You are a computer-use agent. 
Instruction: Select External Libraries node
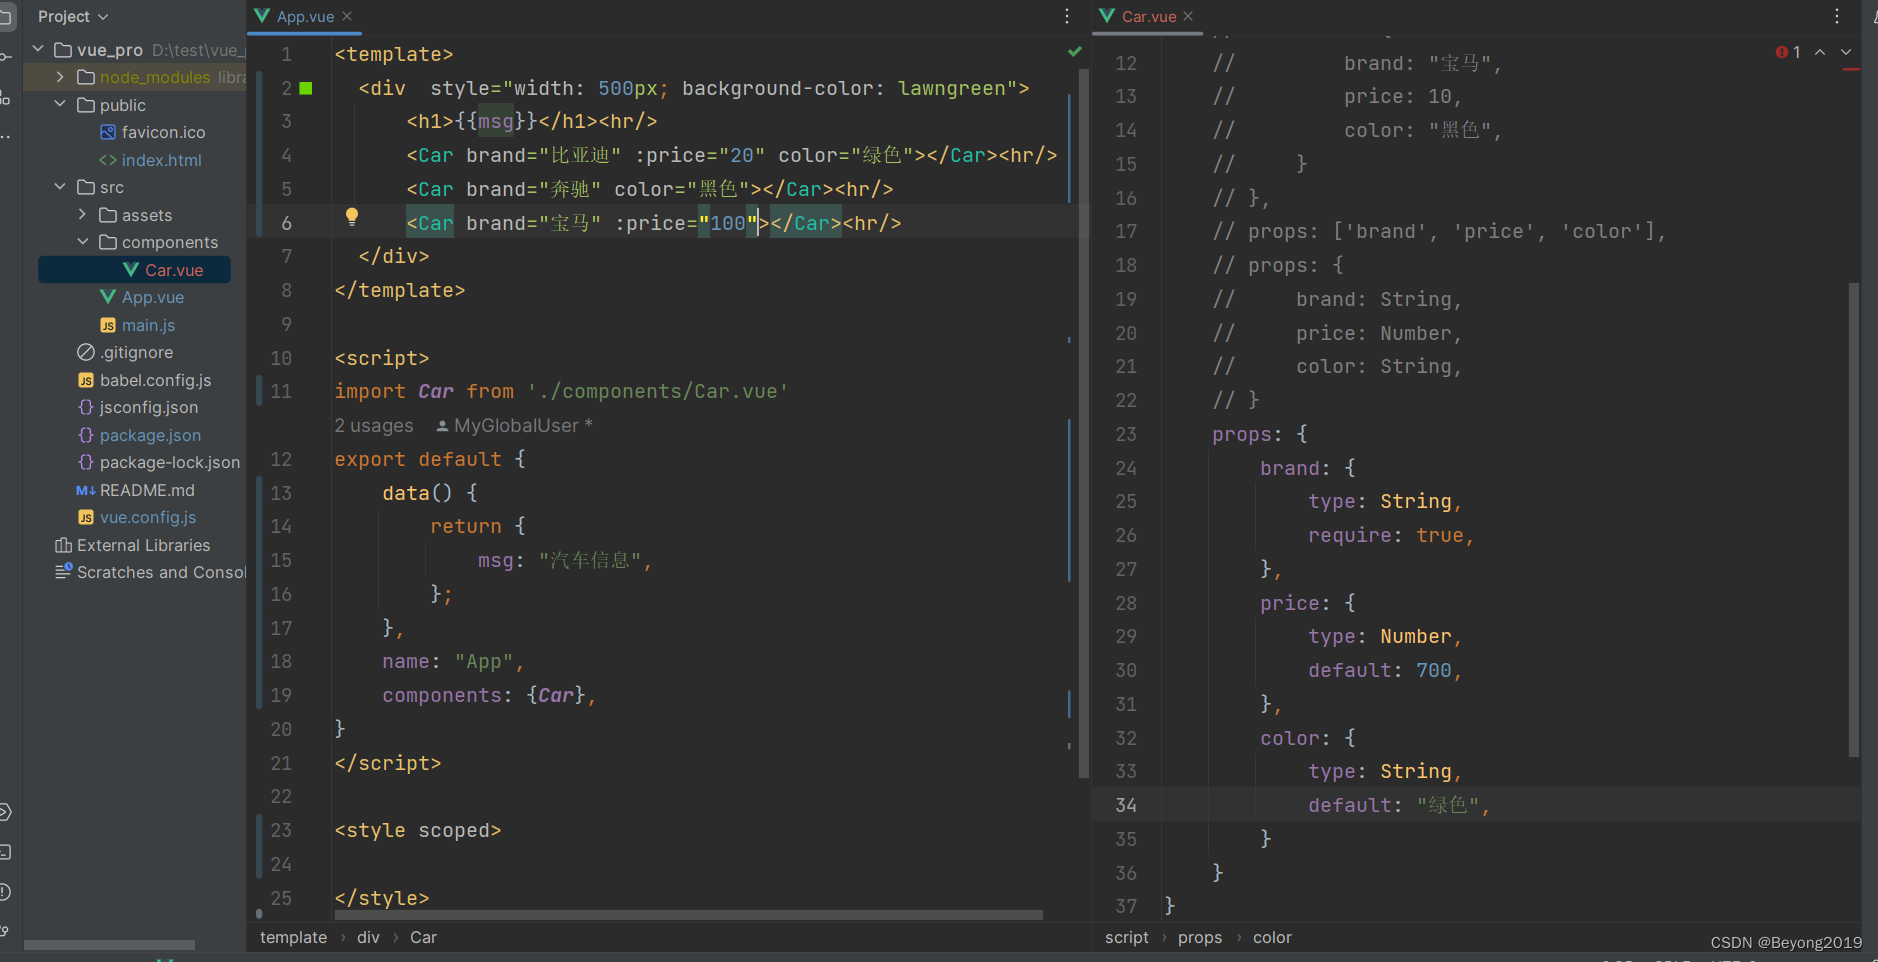(132, 545)
